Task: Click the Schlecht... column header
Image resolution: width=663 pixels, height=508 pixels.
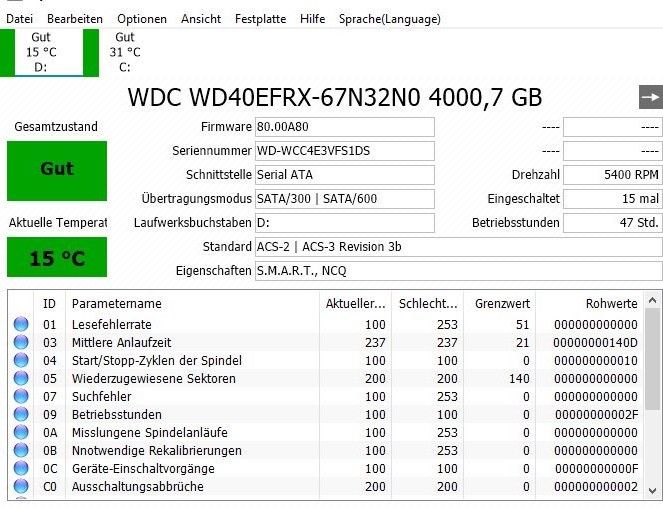Action: pos(428,304)
